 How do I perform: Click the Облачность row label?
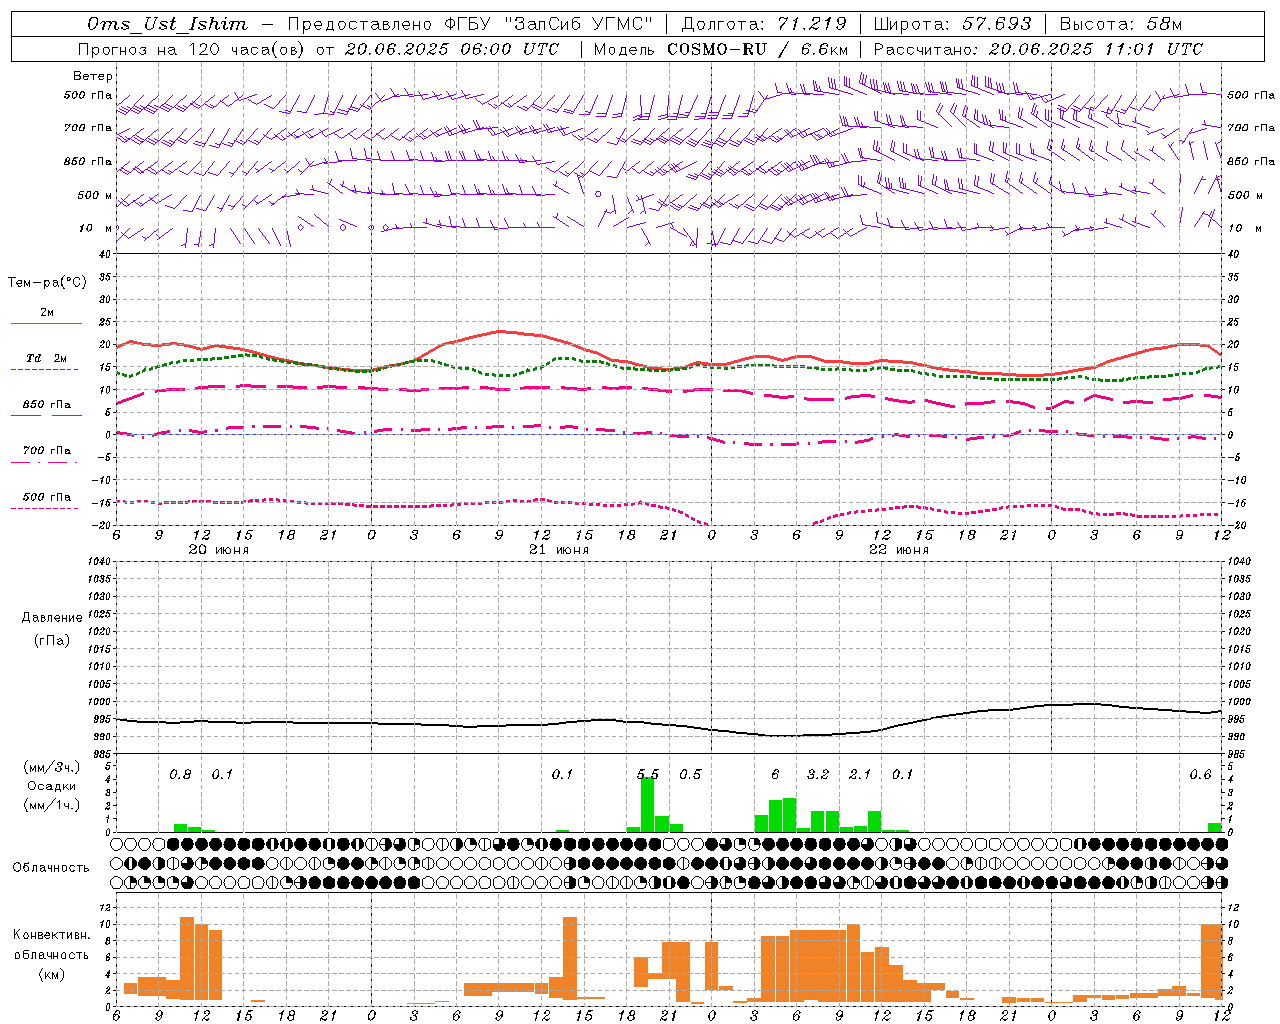51,867
